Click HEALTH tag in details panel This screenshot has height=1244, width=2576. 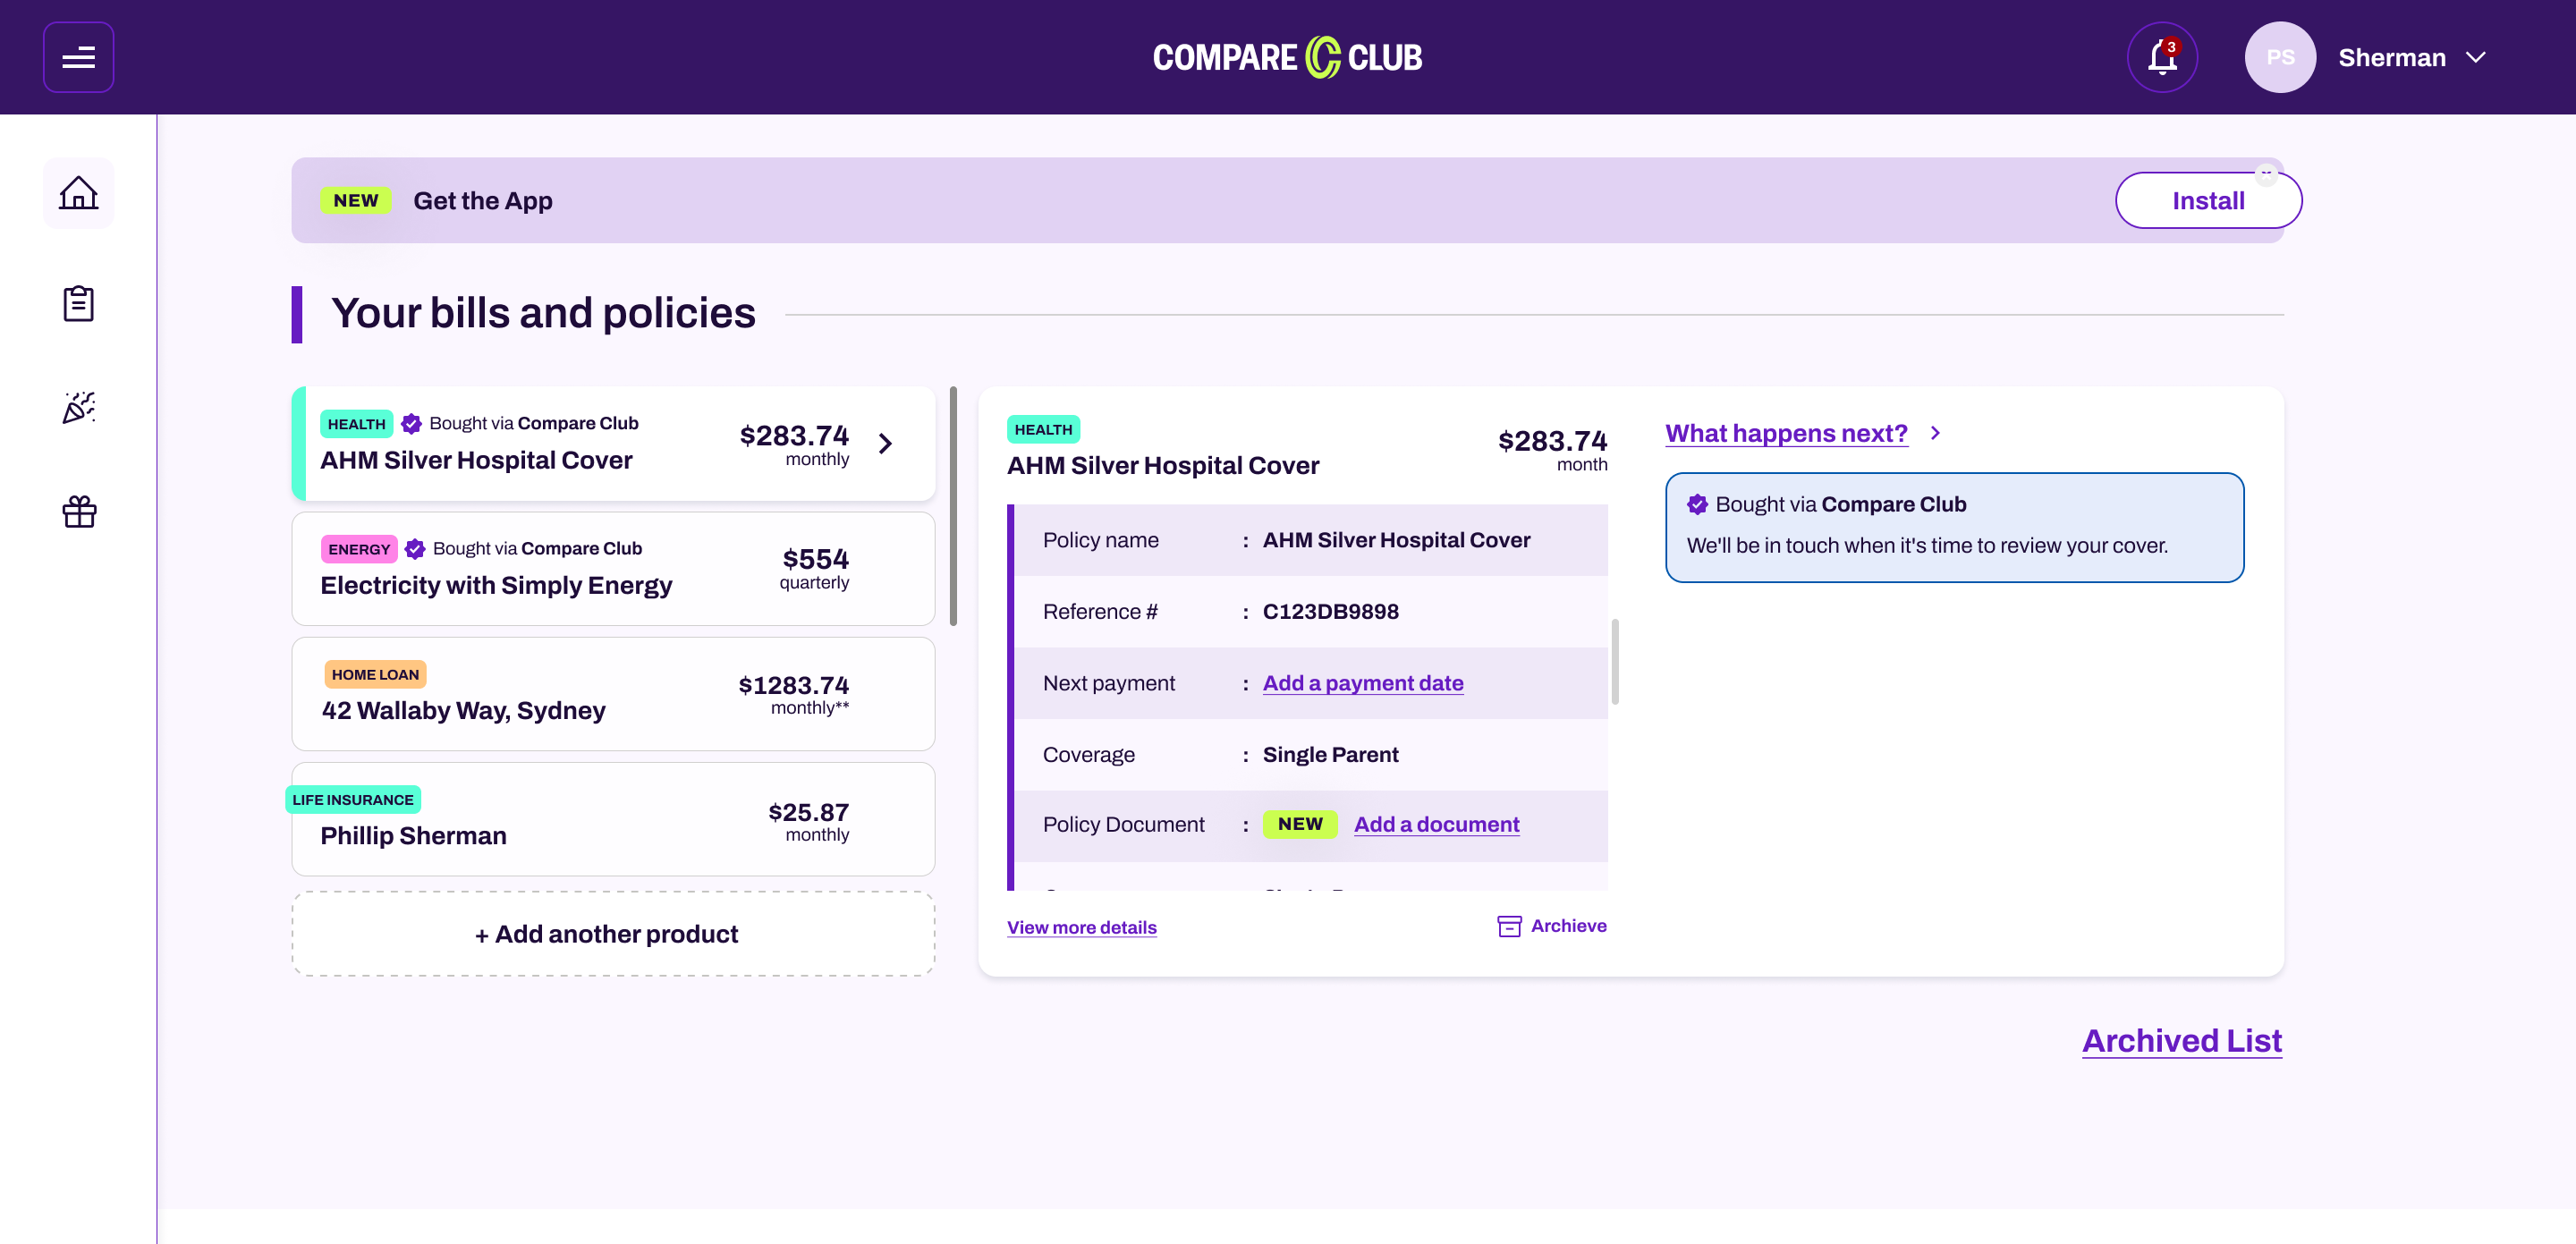[x=1043, y=429]
